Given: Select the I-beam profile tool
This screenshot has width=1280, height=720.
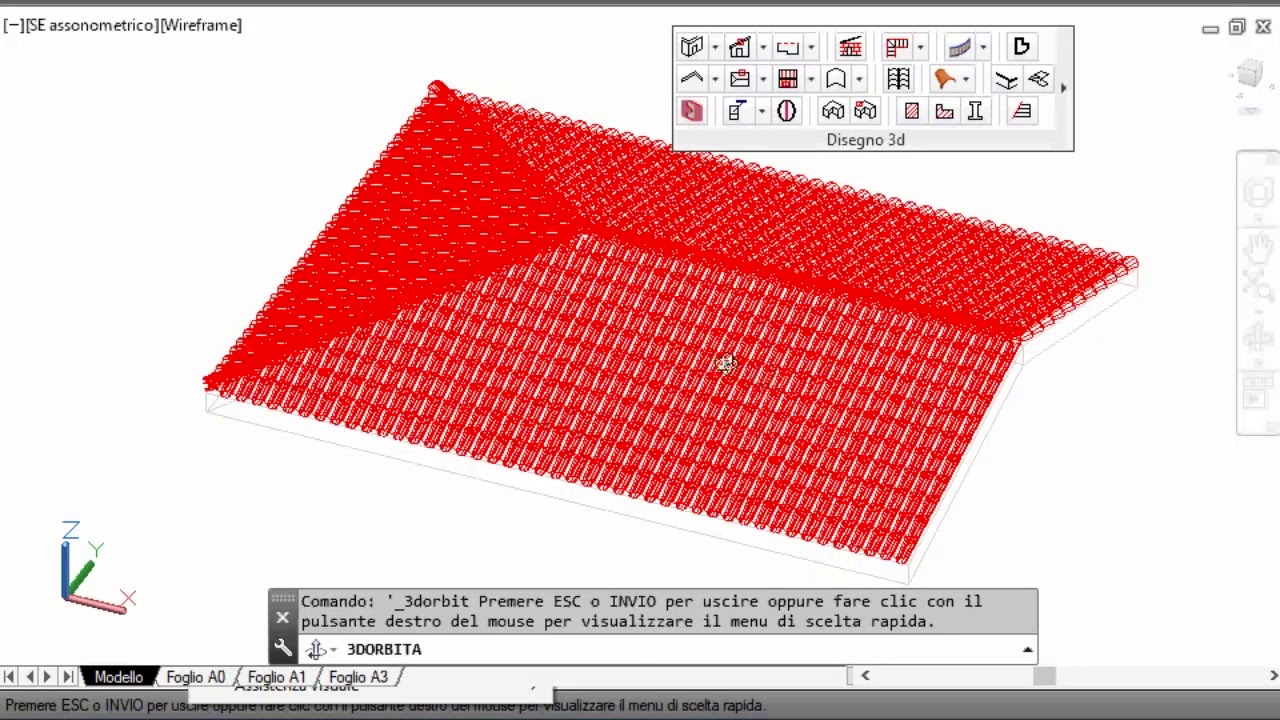Looking at the screenshot, I should pos(975,111).
